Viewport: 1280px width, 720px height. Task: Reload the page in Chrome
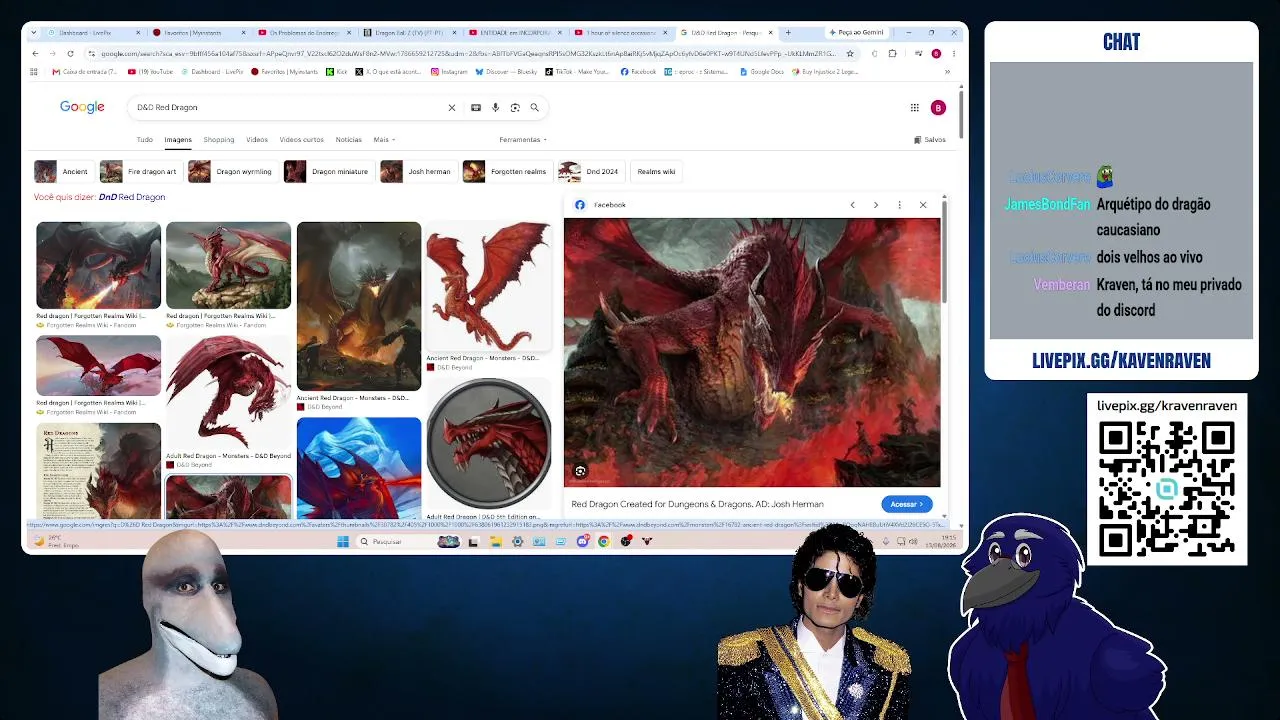pyautogui.click(x=70, y=53)
